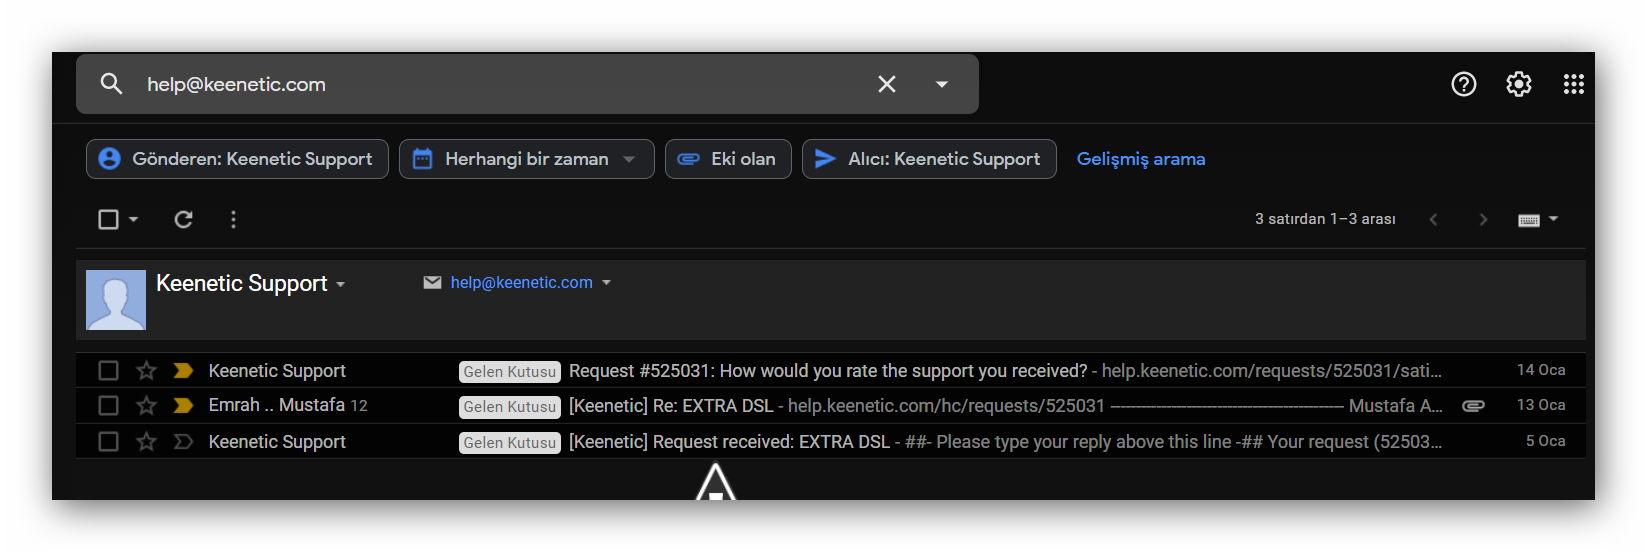
Task: Toggle importance marker on Re: EXTRA DSL email
Action: 183,406
